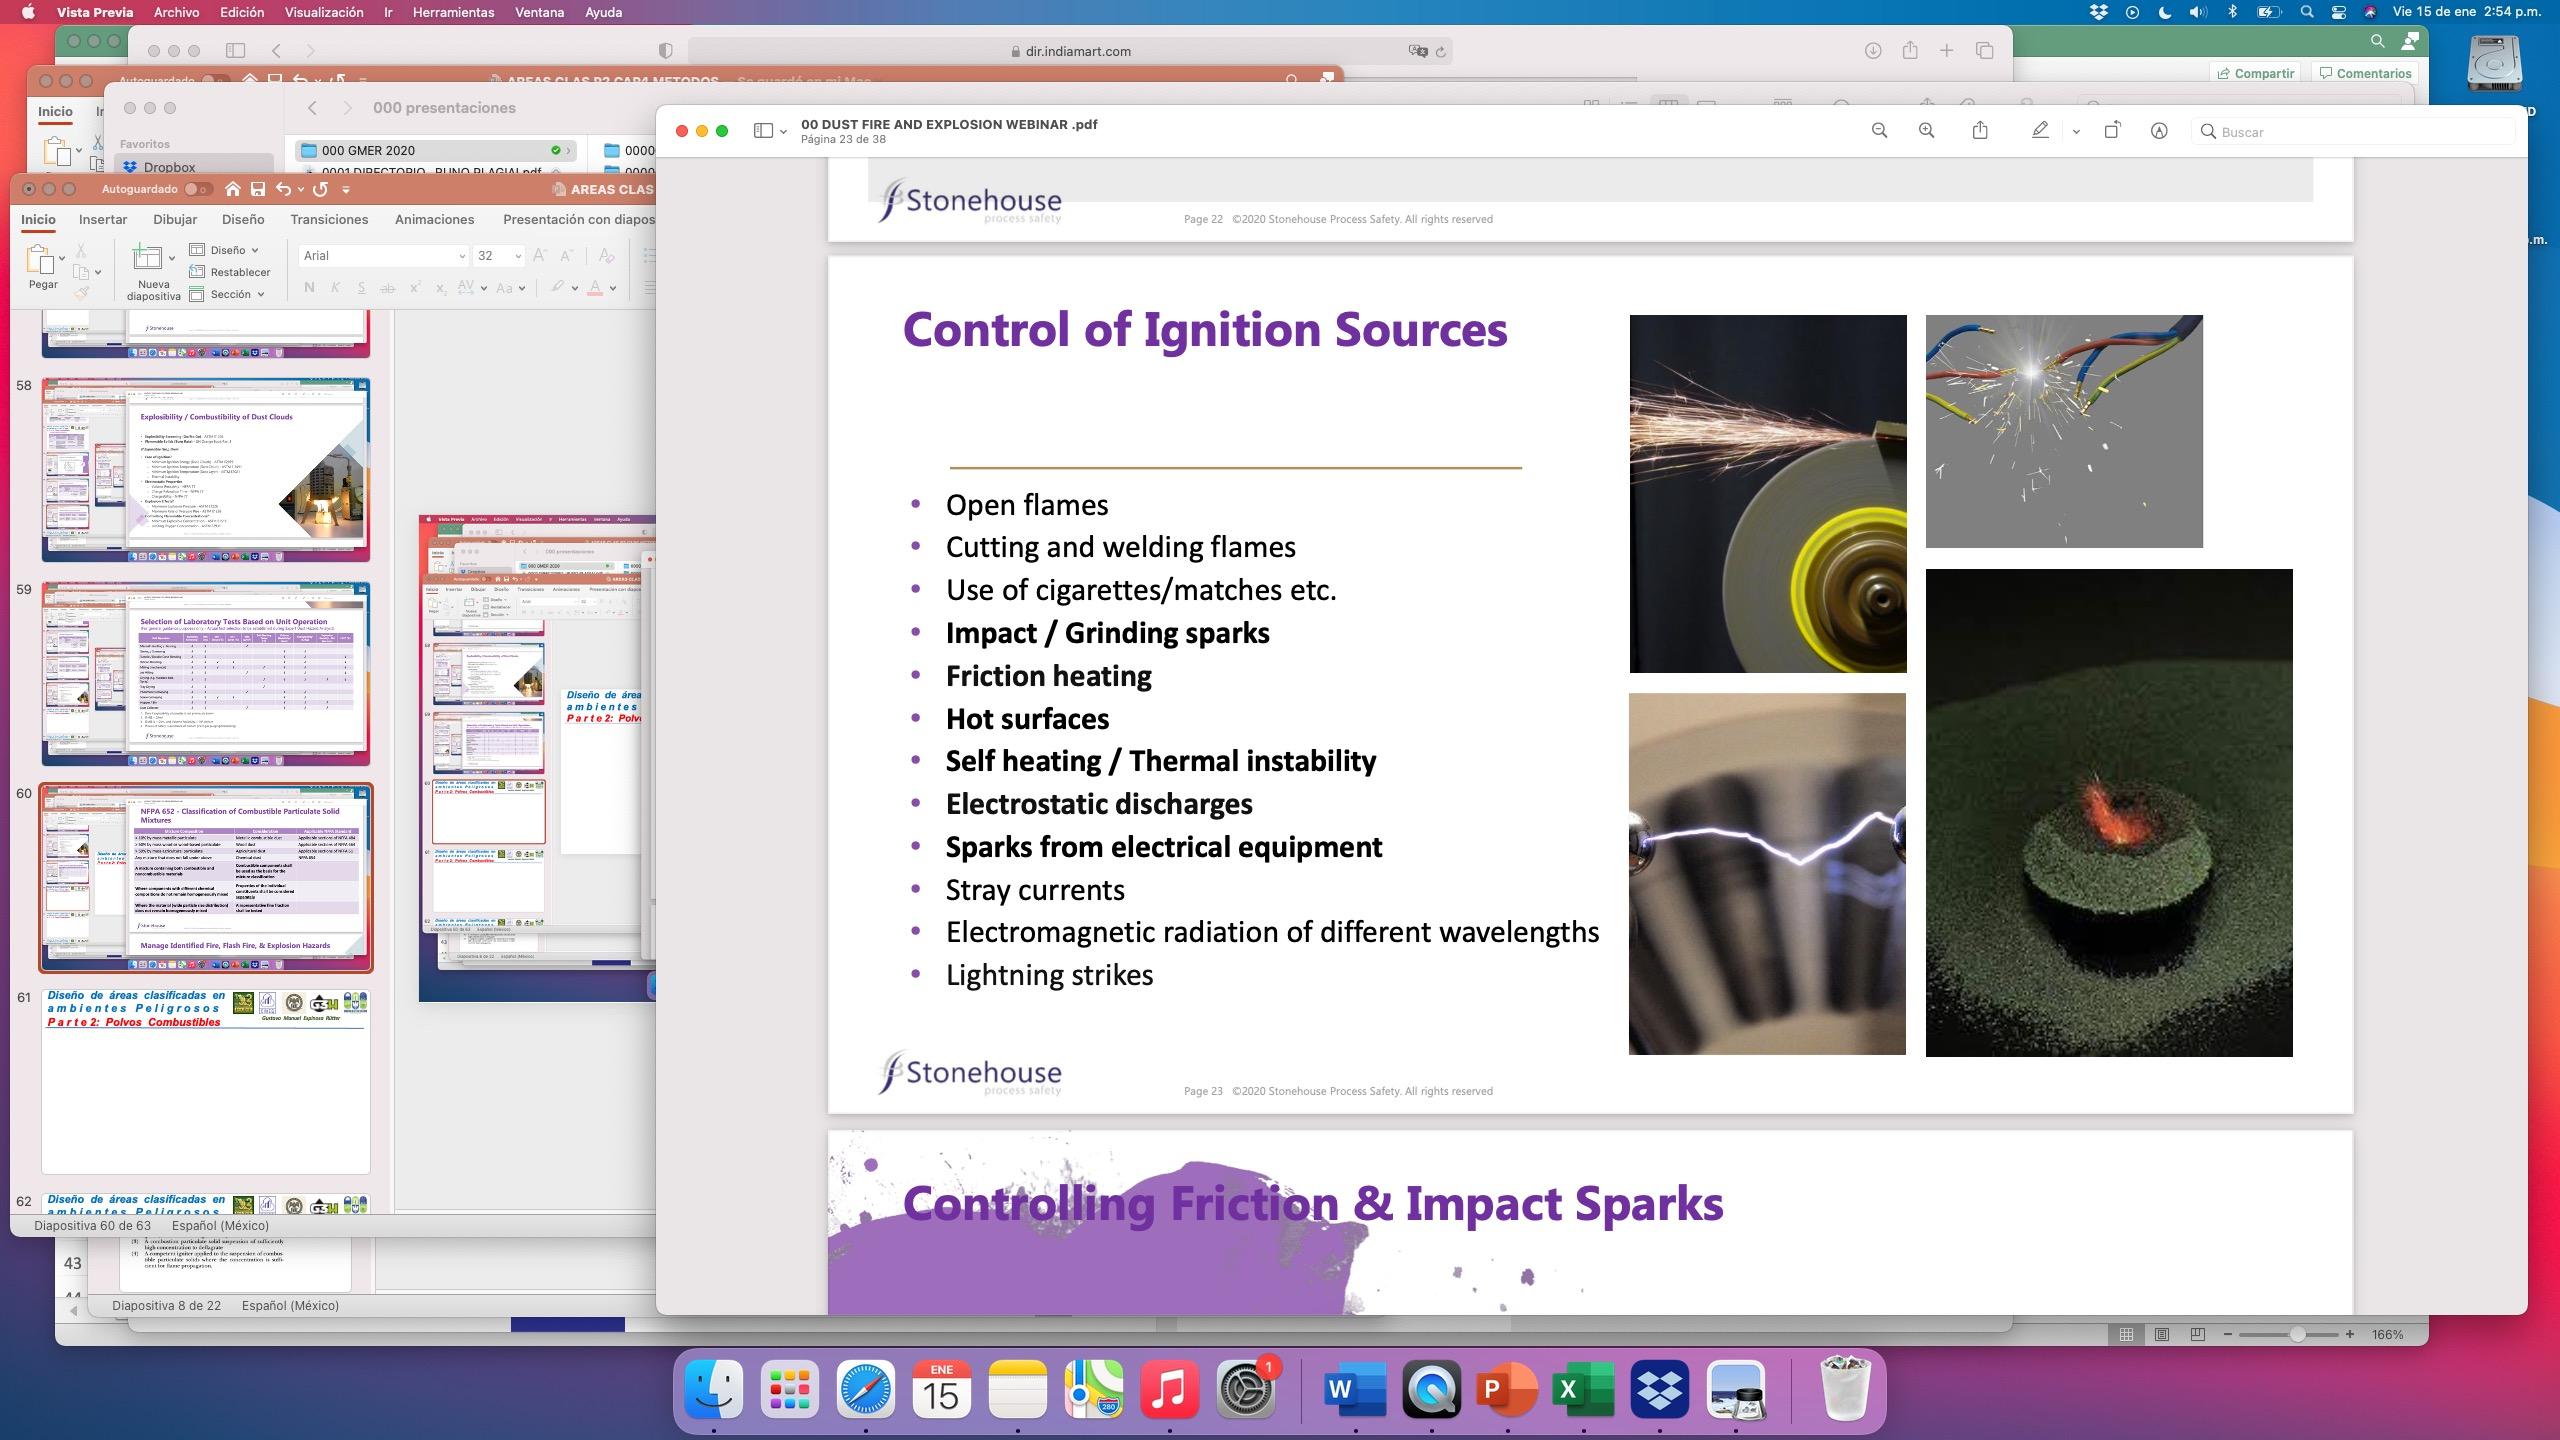Zoom out the PDF in Preview
The height and width of the screenshot is (1440, 2560).
click(x=1879, y=131)
